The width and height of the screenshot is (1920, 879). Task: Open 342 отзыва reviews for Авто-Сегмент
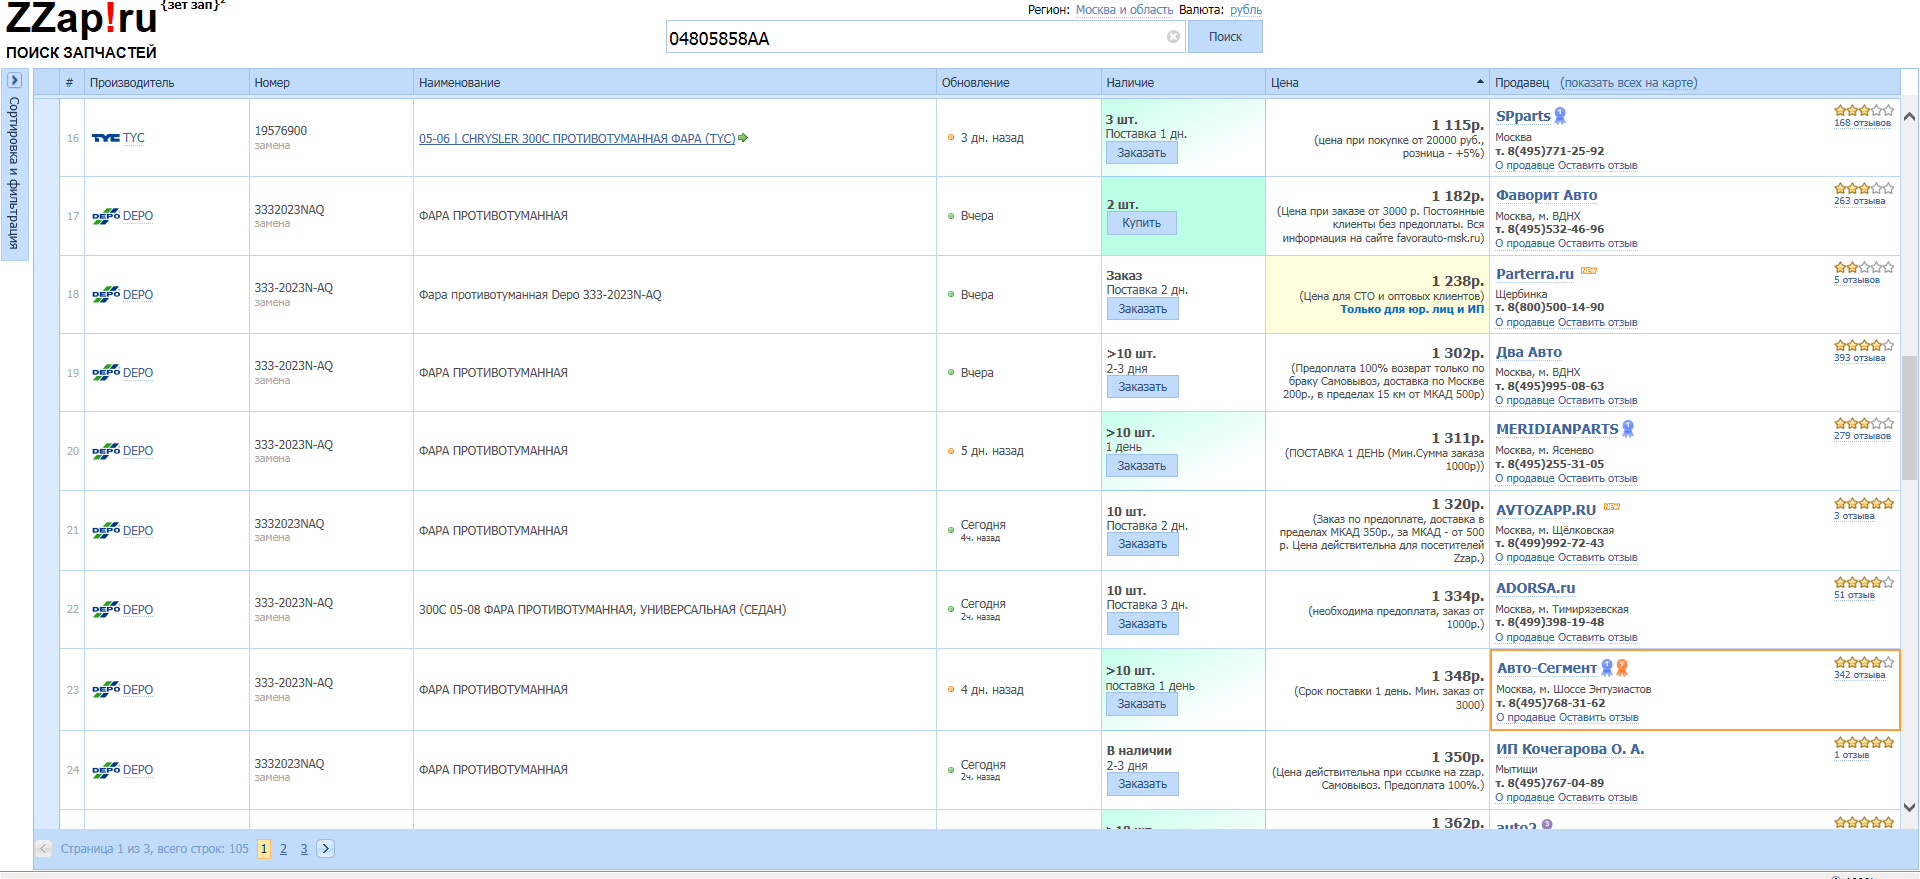pyautogui.click(x=1859, y=675)
